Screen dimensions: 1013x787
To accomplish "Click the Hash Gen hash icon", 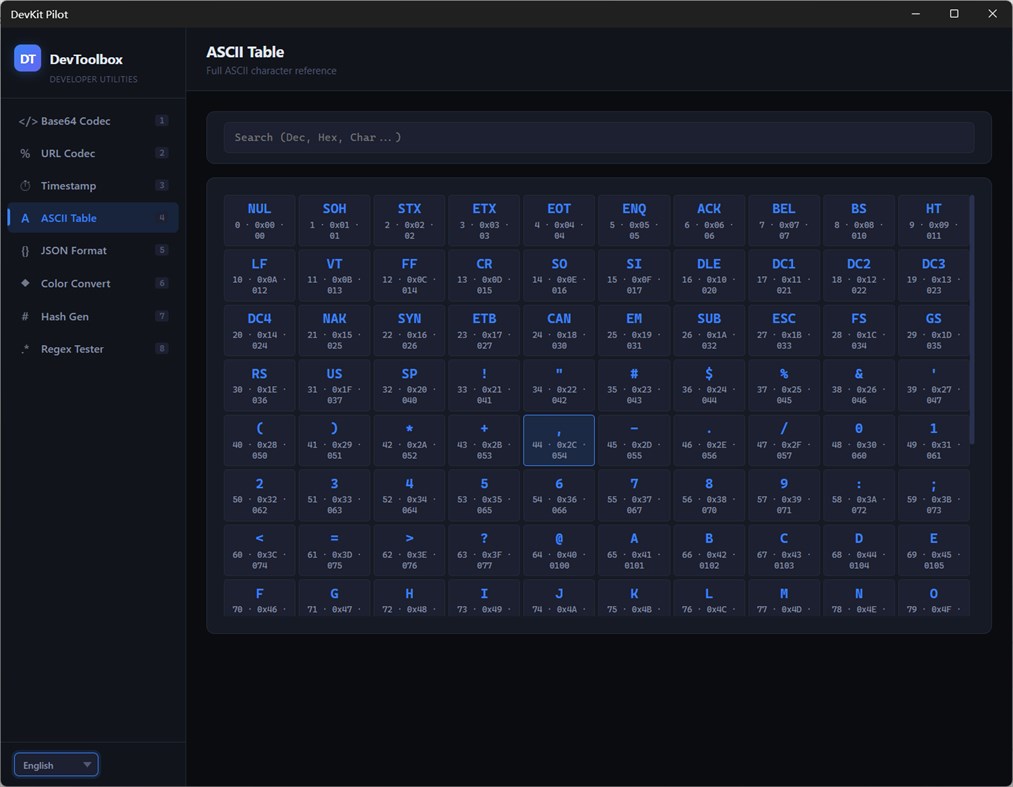I will [x=25, y=317].
